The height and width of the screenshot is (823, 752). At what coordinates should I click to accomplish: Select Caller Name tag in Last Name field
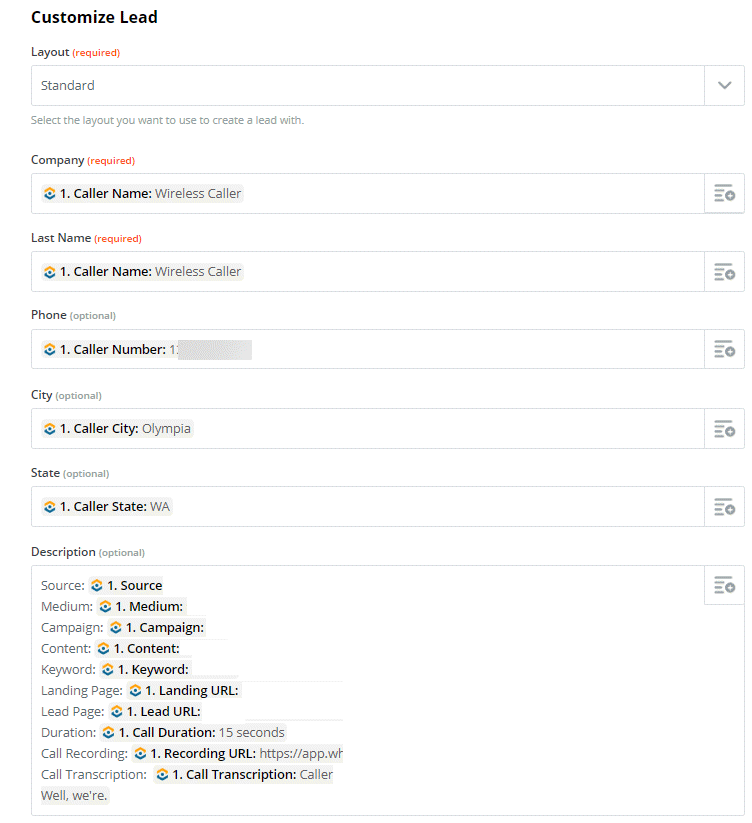142,272
